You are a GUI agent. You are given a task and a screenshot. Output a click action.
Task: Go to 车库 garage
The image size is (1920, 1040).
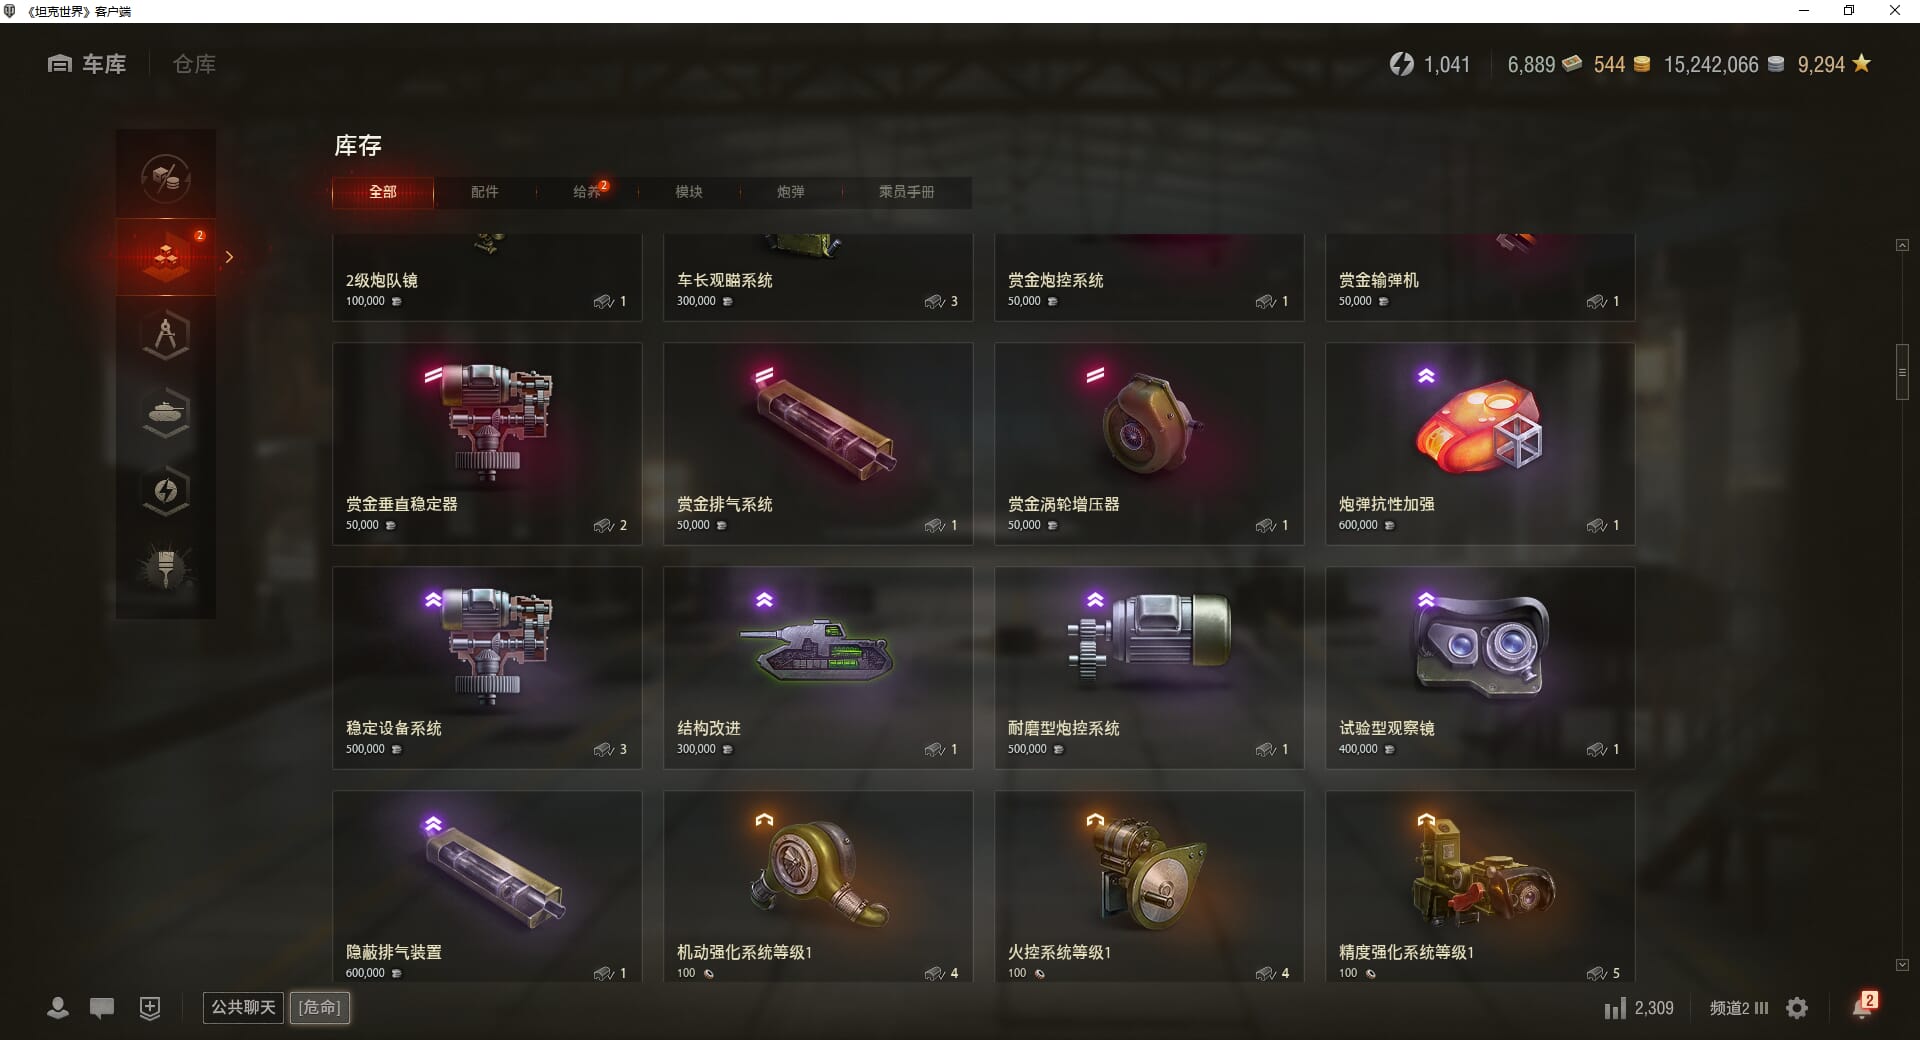[87, 64]
